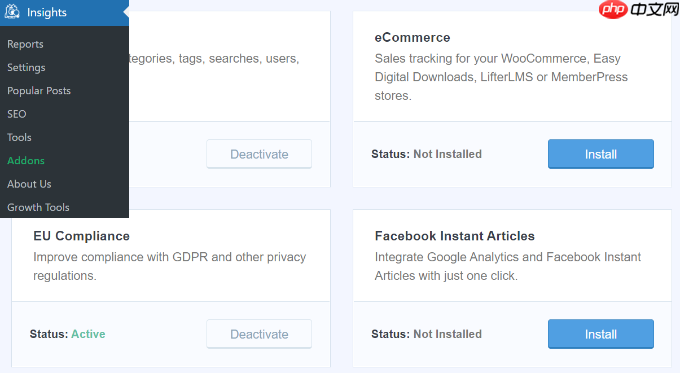Click the php中文网 logo watermark
680x373 pixels.
[638, 10]
